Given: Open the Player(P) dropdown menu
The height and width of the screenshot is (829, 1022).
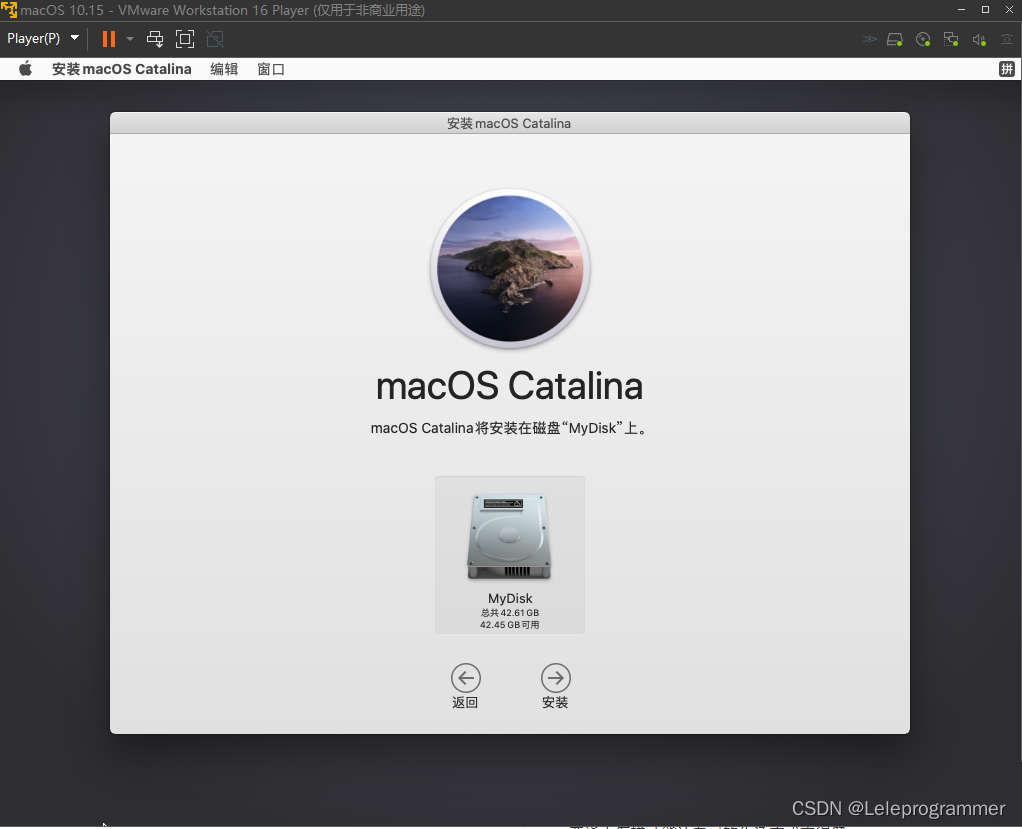Looking at the screenshot, I should coord(43,38).
